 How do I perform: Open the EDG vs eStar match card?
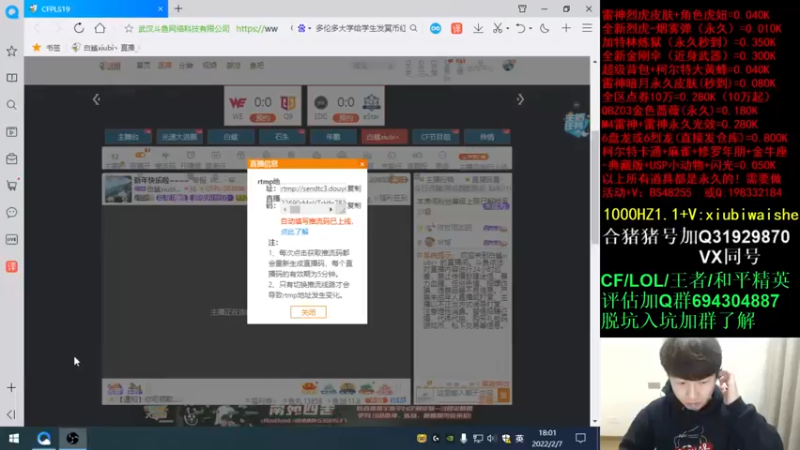[346, 106]
